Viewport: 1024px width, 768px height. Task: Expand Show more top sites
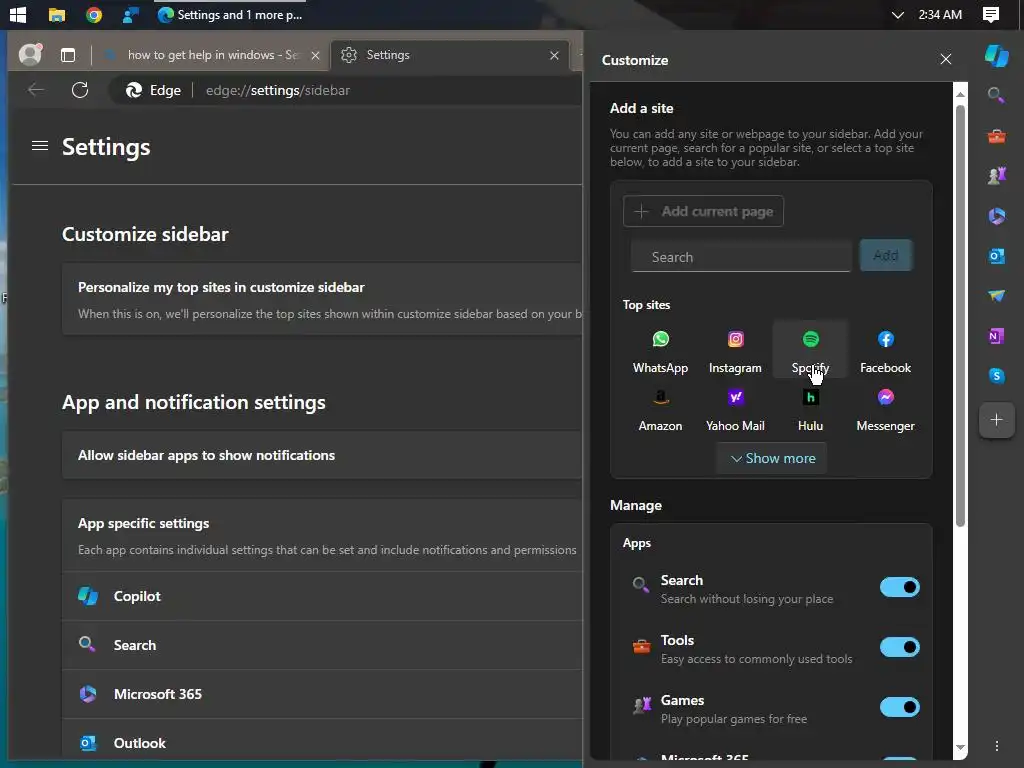click(x=773, y=458)
